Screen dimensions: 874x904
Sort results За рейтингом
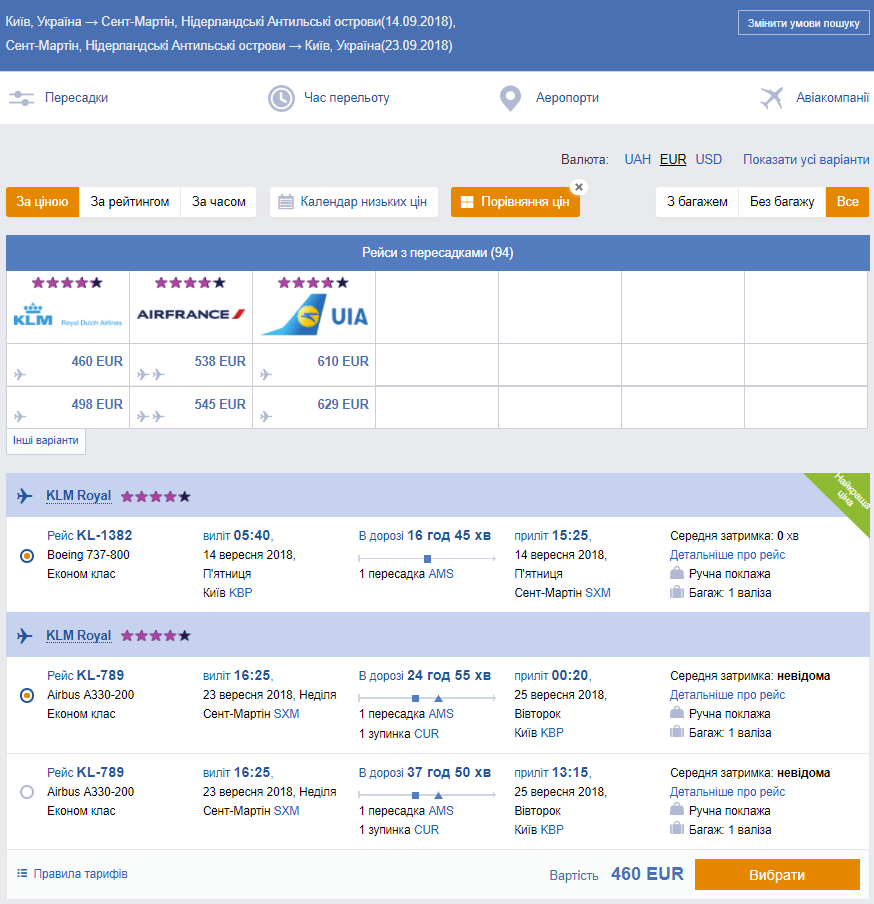tap(130, 202)
